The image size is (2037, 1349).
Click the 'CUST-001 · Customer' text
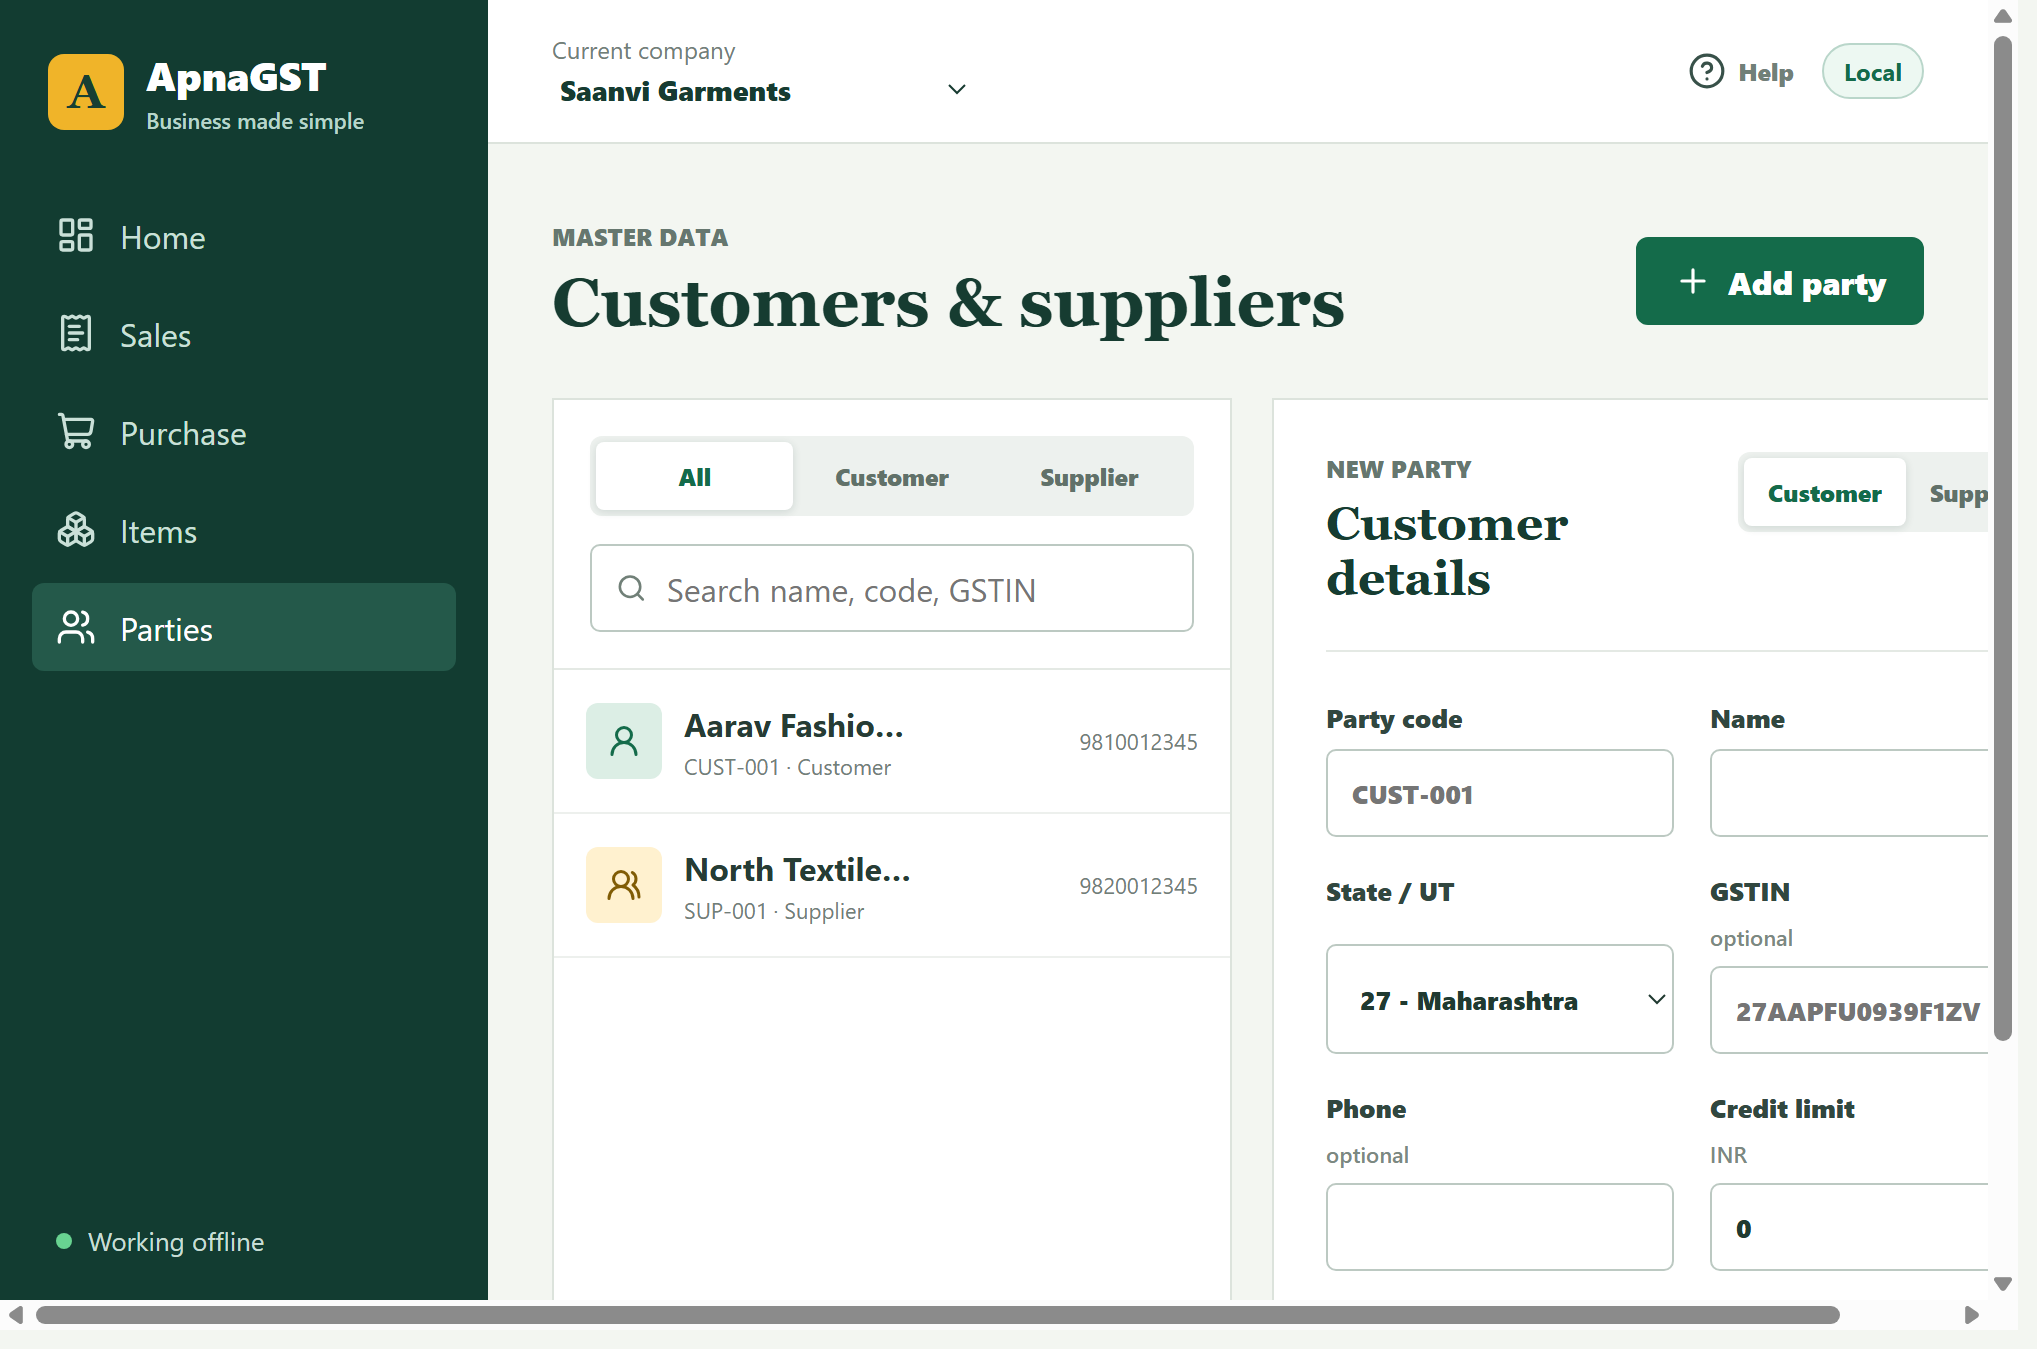[x=787, y=767]
